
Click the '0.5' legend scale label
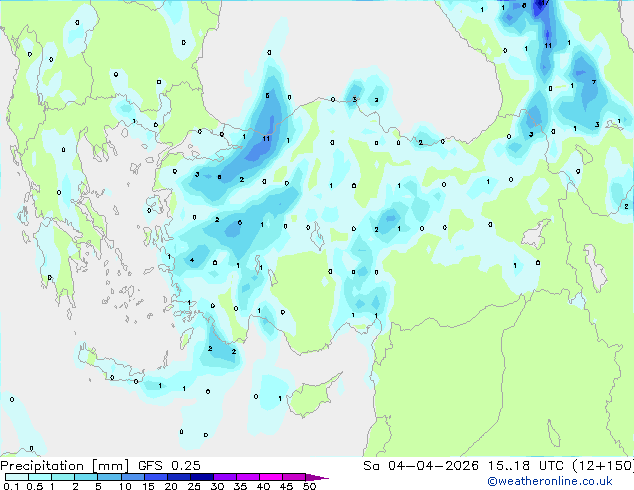(35, 486)
